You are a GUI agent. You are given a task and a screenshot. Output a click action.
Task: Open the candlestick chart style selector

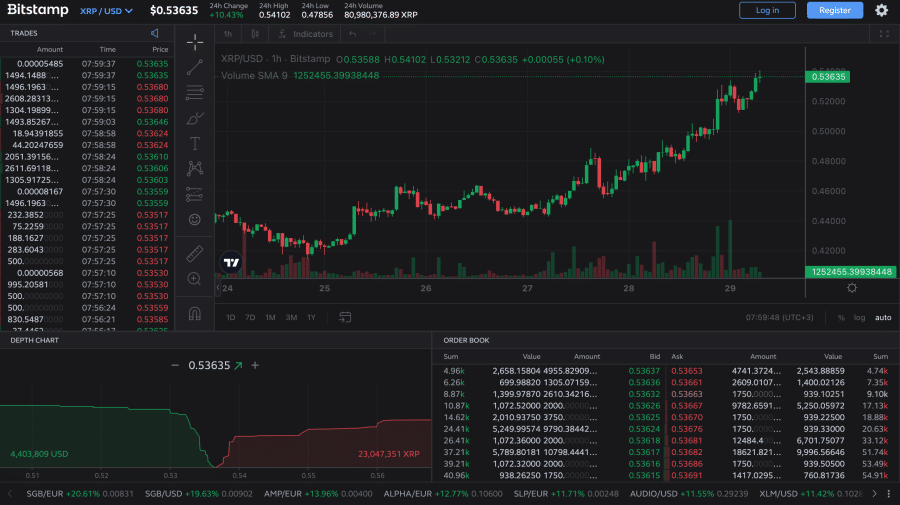click(255, 34)
